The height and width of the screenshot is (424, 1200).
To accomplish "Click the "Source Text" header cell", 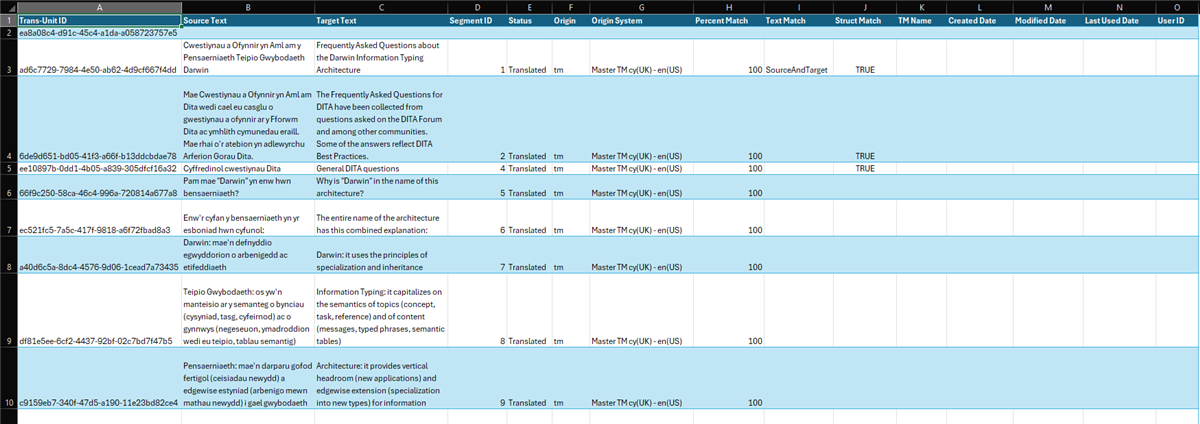I will 247,20.
